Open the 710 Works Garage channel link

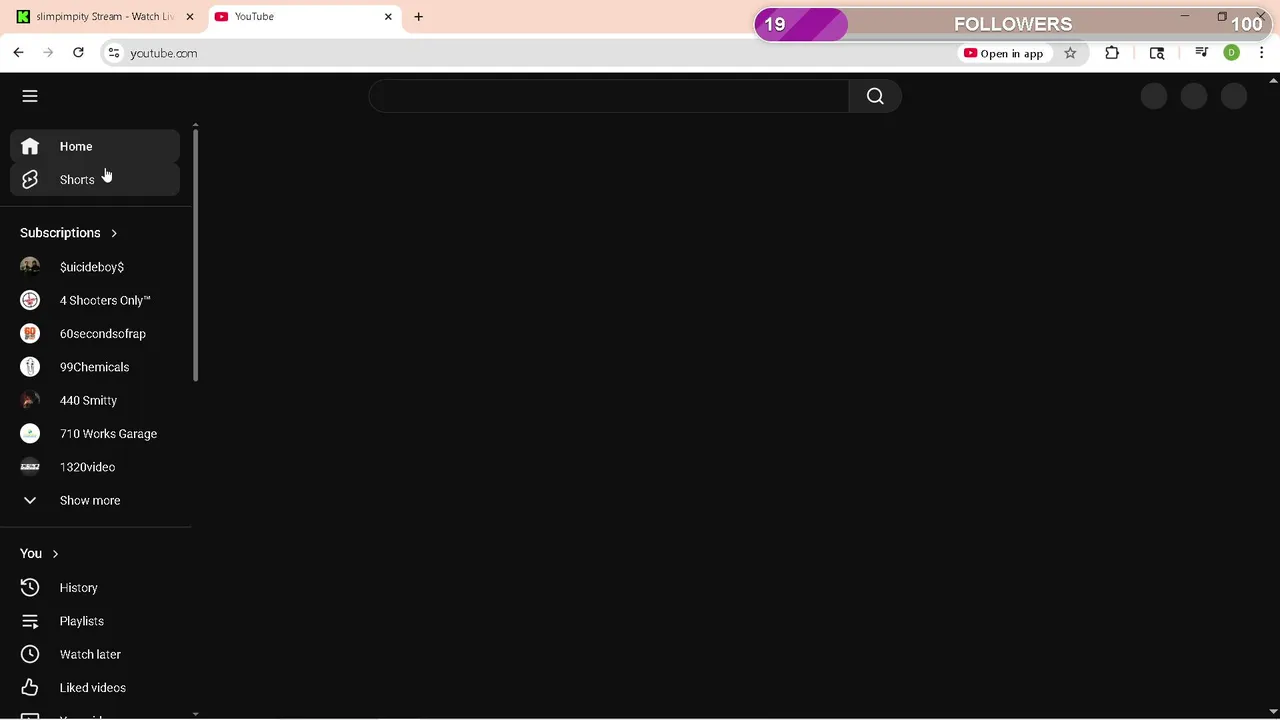click(x=108, y=434)
